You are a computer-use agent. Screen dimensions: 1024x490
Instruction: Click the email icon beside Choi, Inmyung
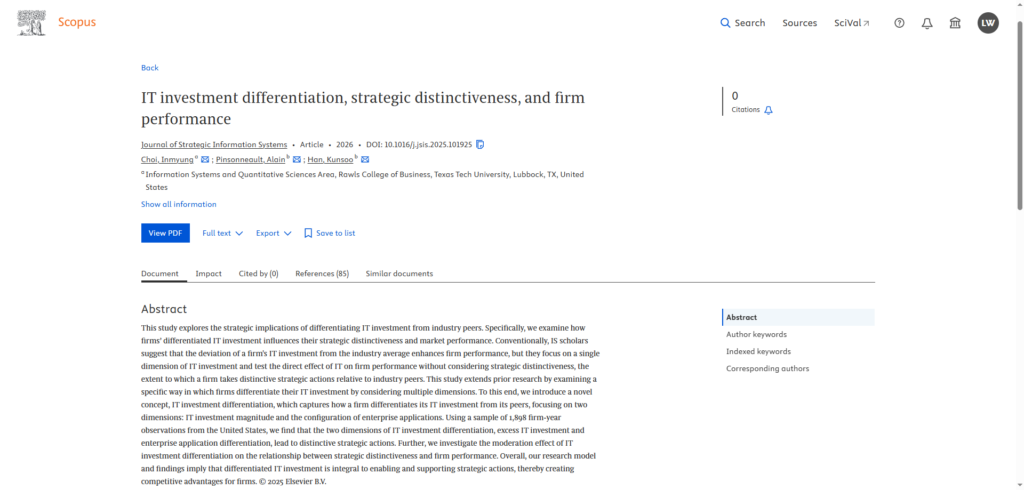205,160
